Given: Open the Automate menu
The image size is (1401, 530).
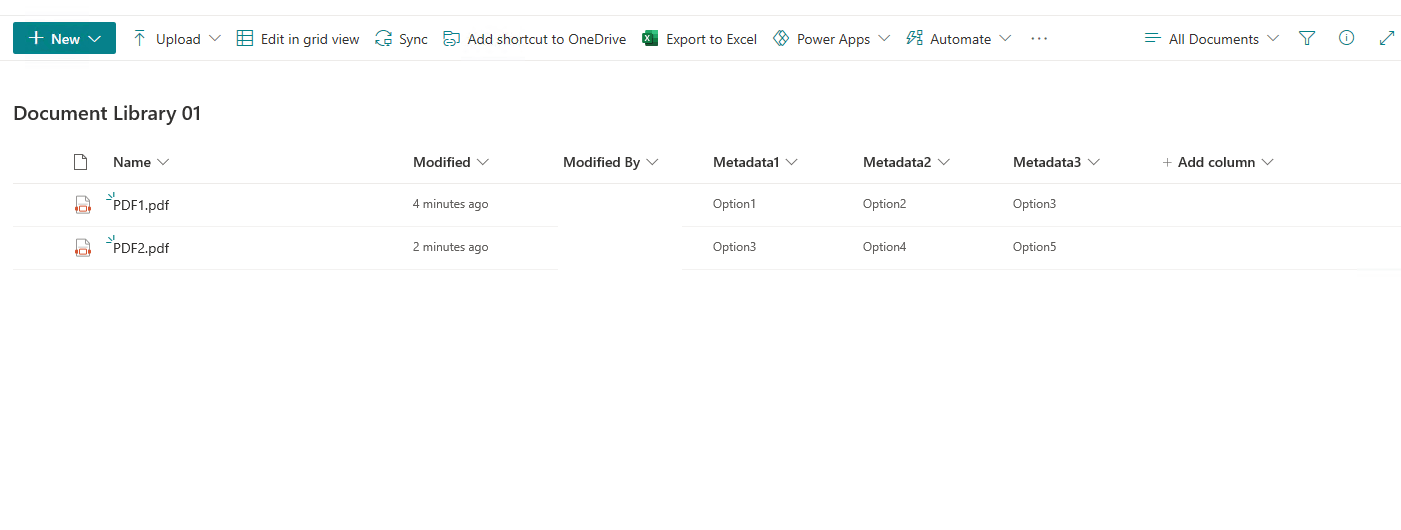Looking at the screenshot, I should (x=958, y=39).
